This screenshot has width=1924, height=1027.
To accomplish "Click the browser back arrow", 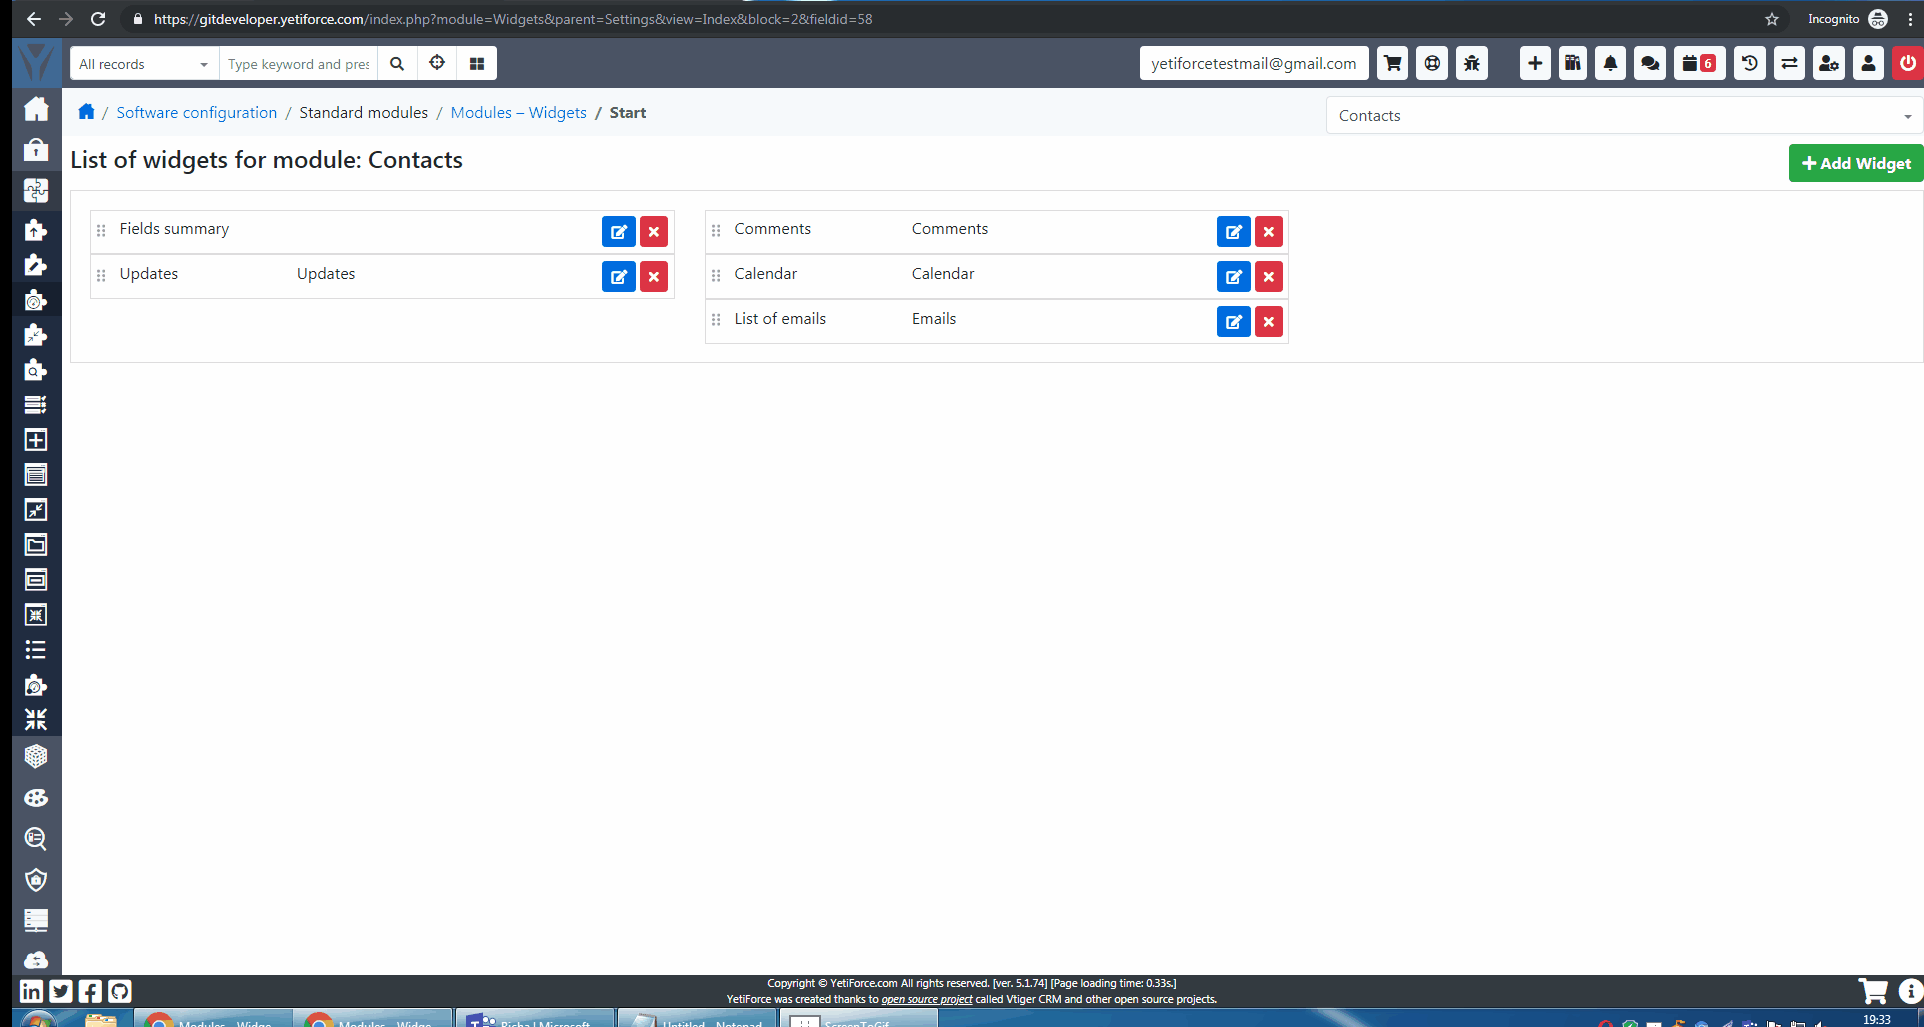I will (34, 19).
